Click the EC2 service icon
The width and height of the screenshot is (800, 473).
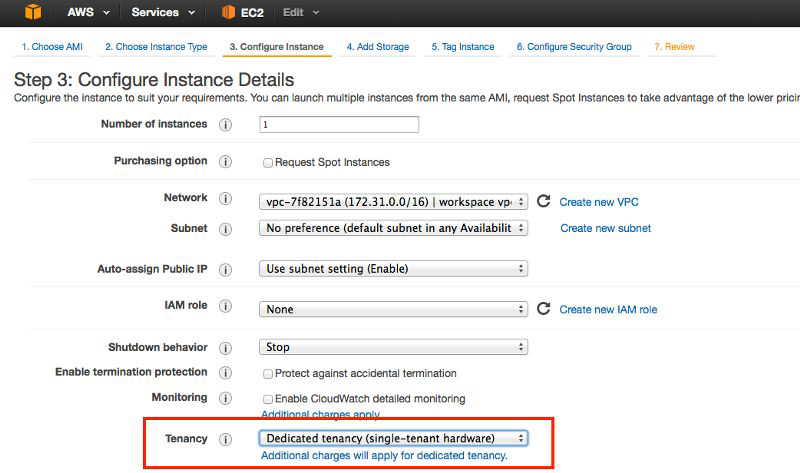pos(228,12)
